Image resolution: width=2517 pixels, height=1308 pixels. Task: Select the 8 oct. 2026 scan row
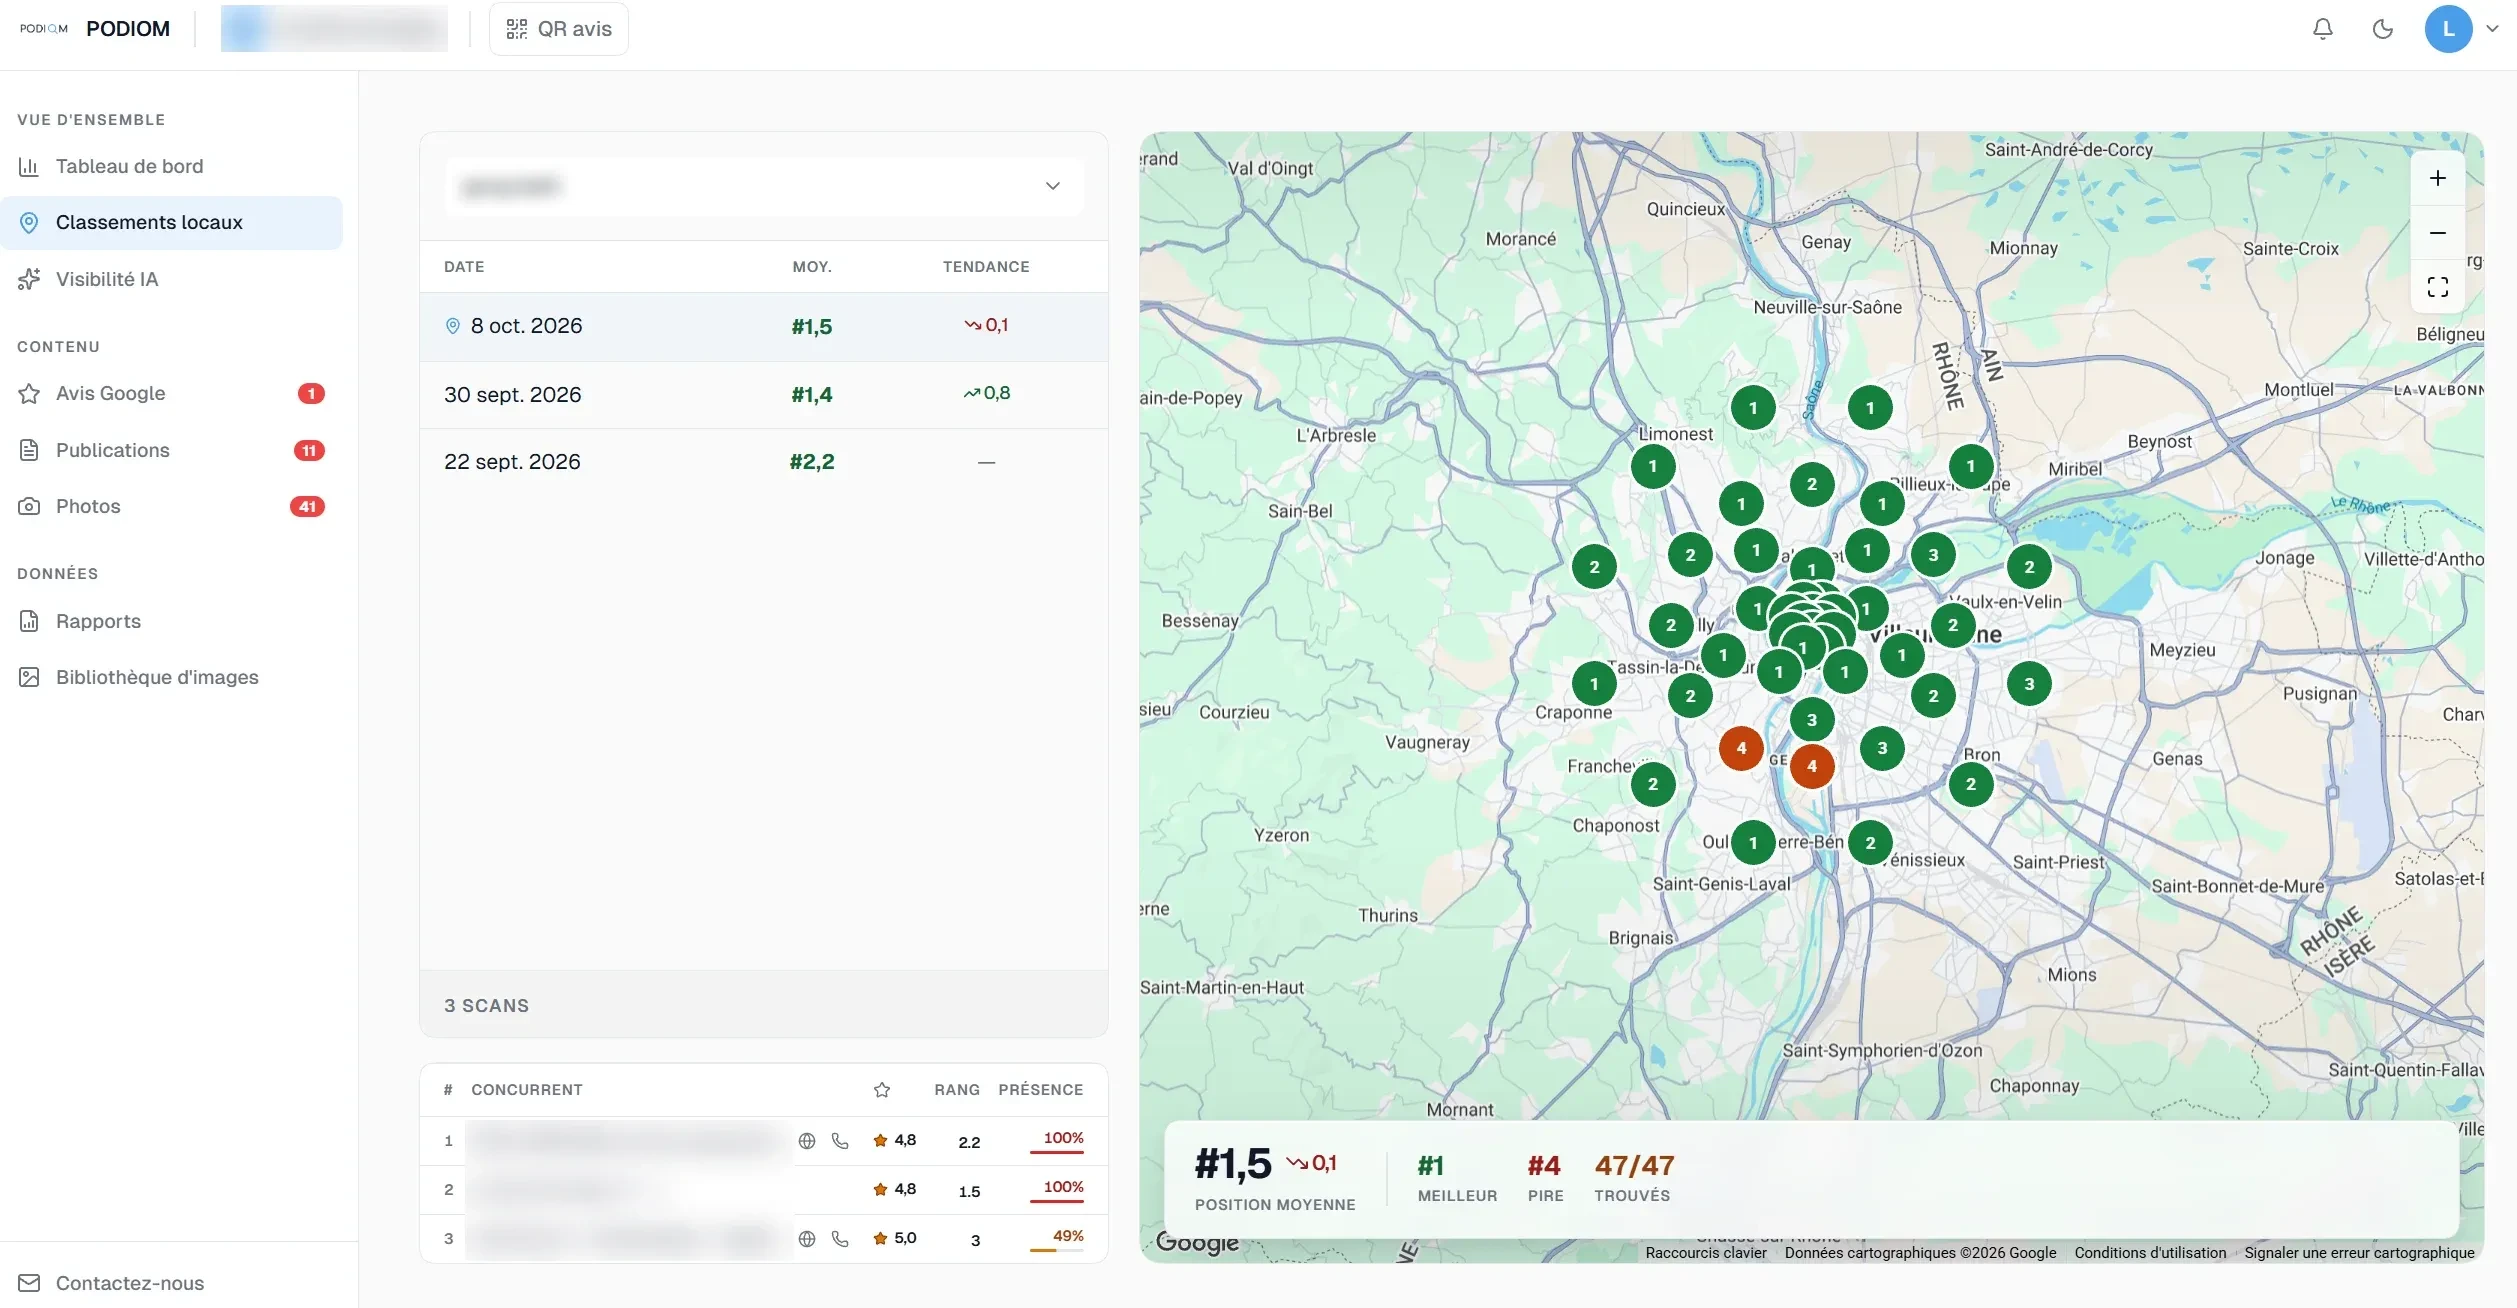point(764,326)
